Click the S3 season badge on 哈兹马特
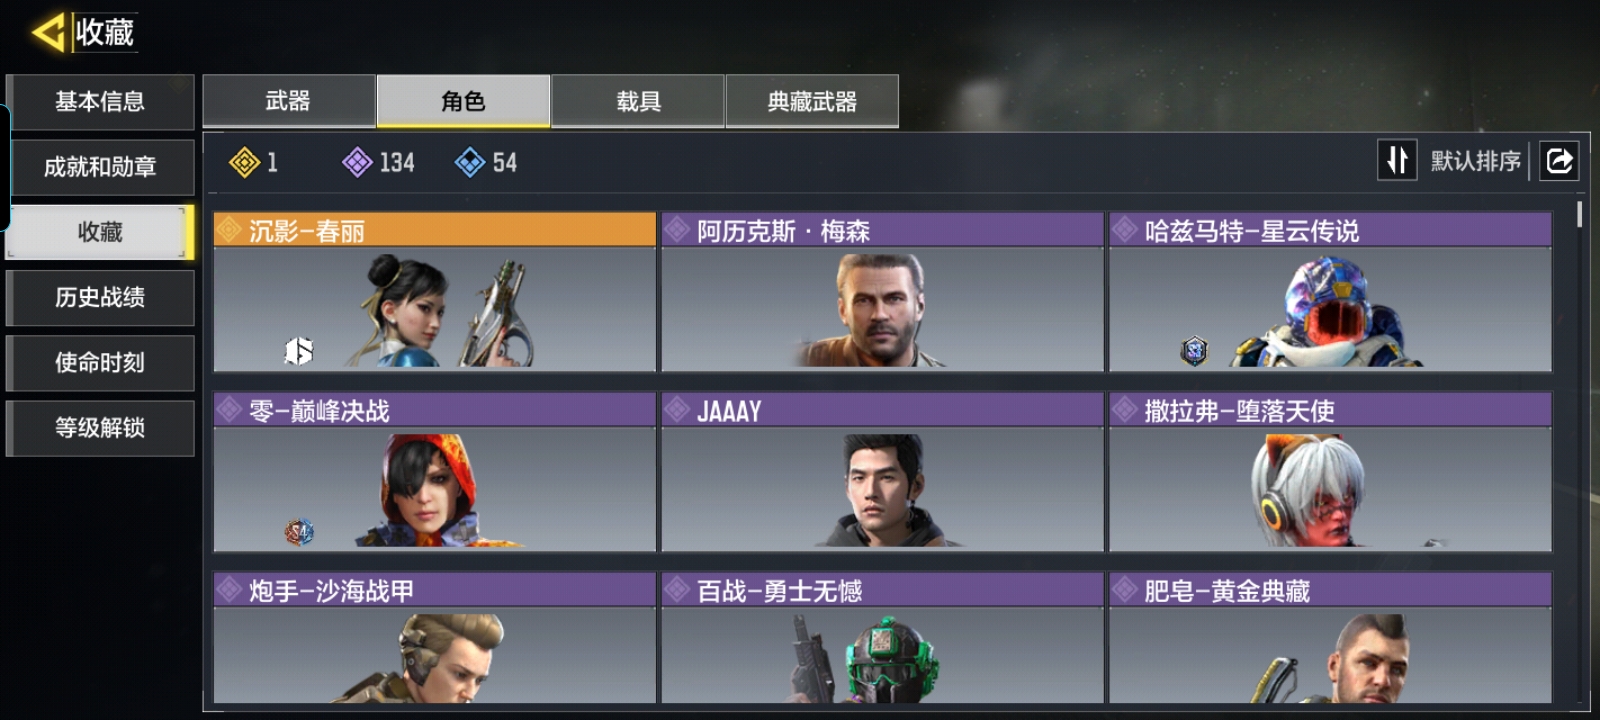Screen dimensions: 1600x720 (1194, 351)
